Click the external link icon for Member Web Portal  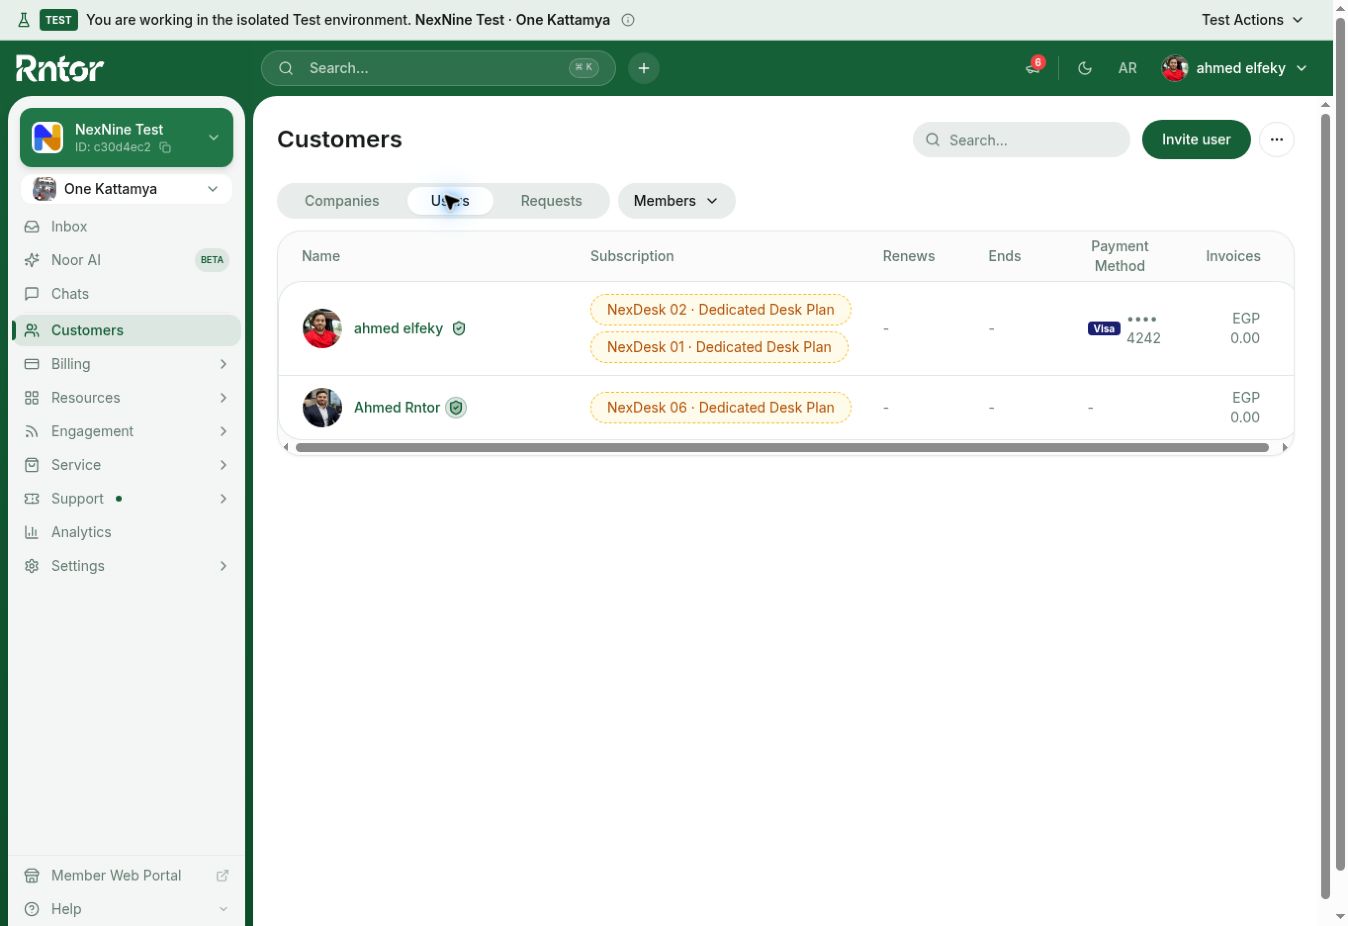[x=223, y=876]
